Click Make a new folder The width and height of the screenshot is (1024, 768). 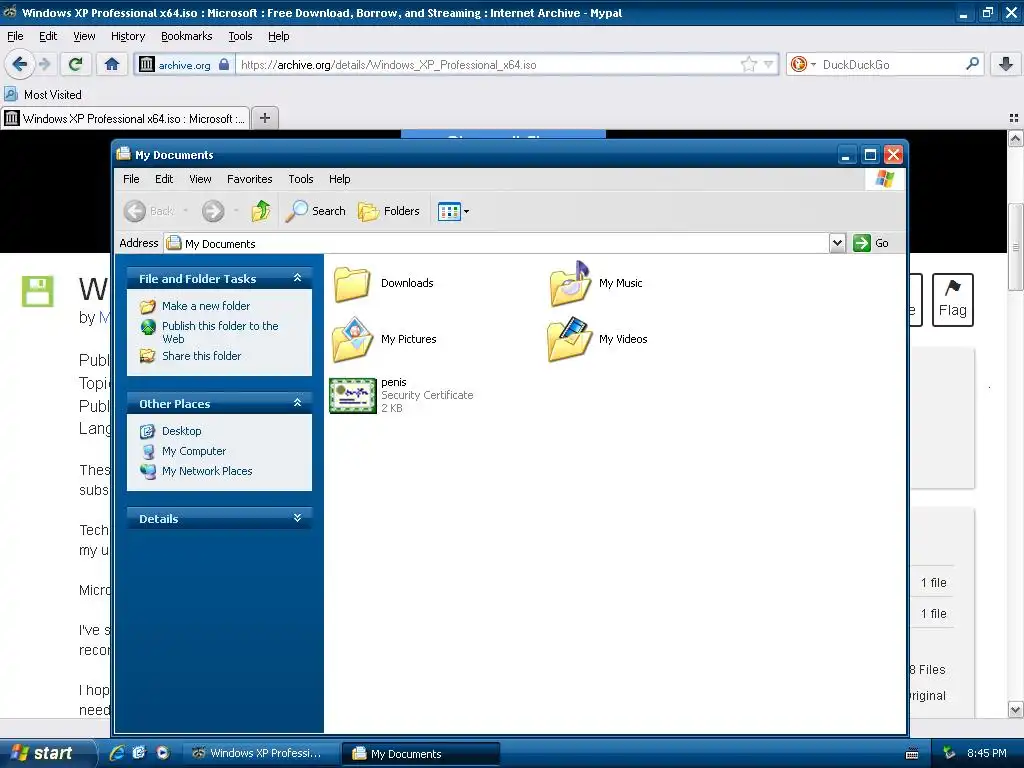pyautogui.click(x=206, y=306)
